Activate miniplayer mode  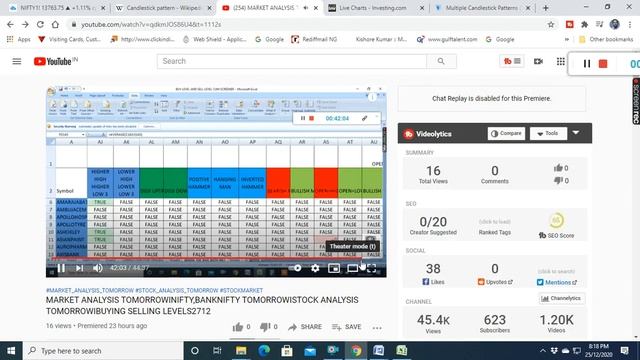(x=334, y=268)
